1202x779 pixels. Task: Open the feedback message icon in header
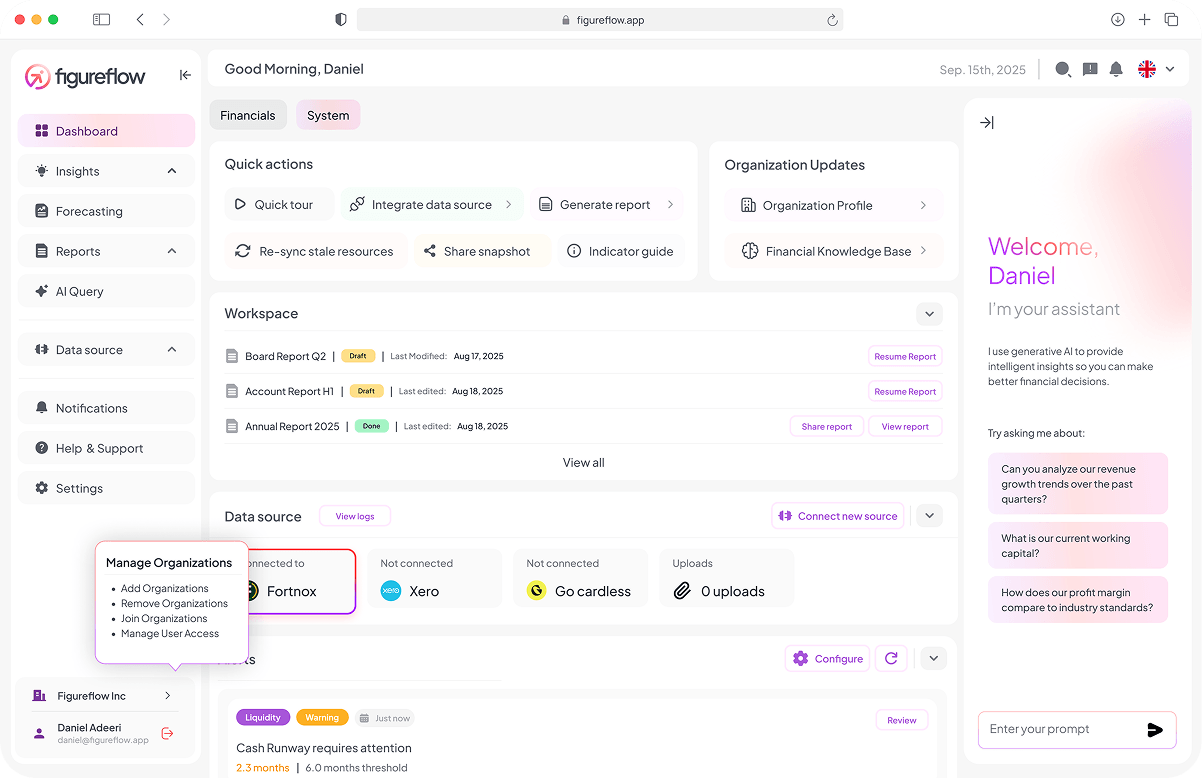point(1090,69)
